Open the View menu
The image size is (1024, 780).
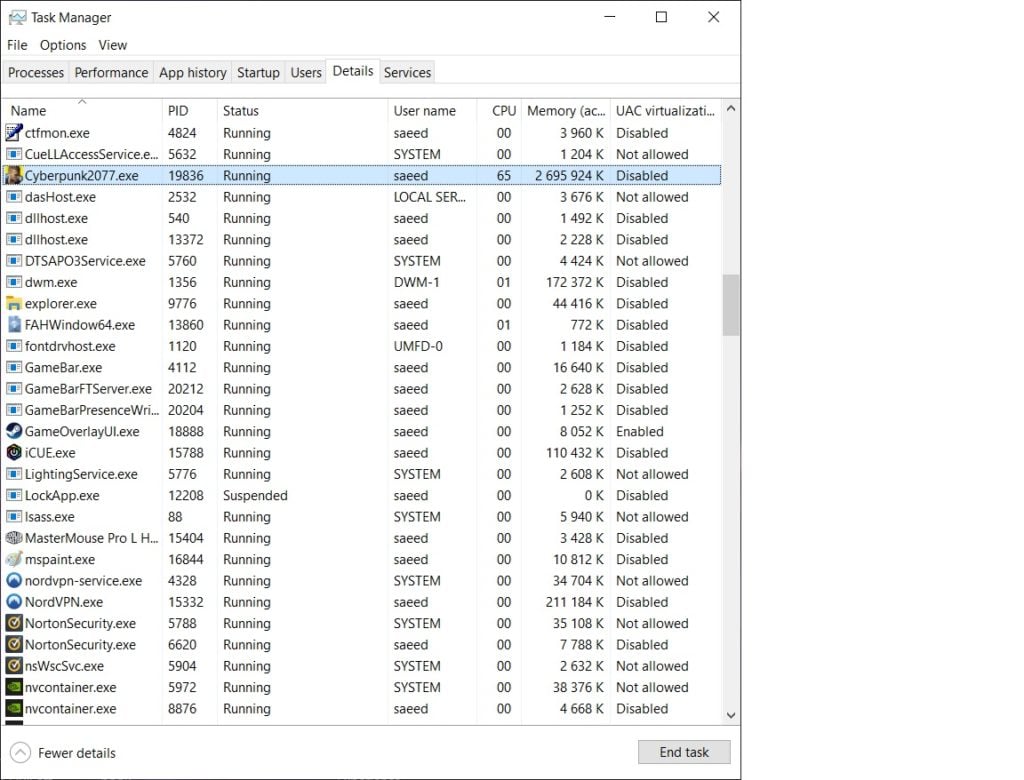[112, 45]
